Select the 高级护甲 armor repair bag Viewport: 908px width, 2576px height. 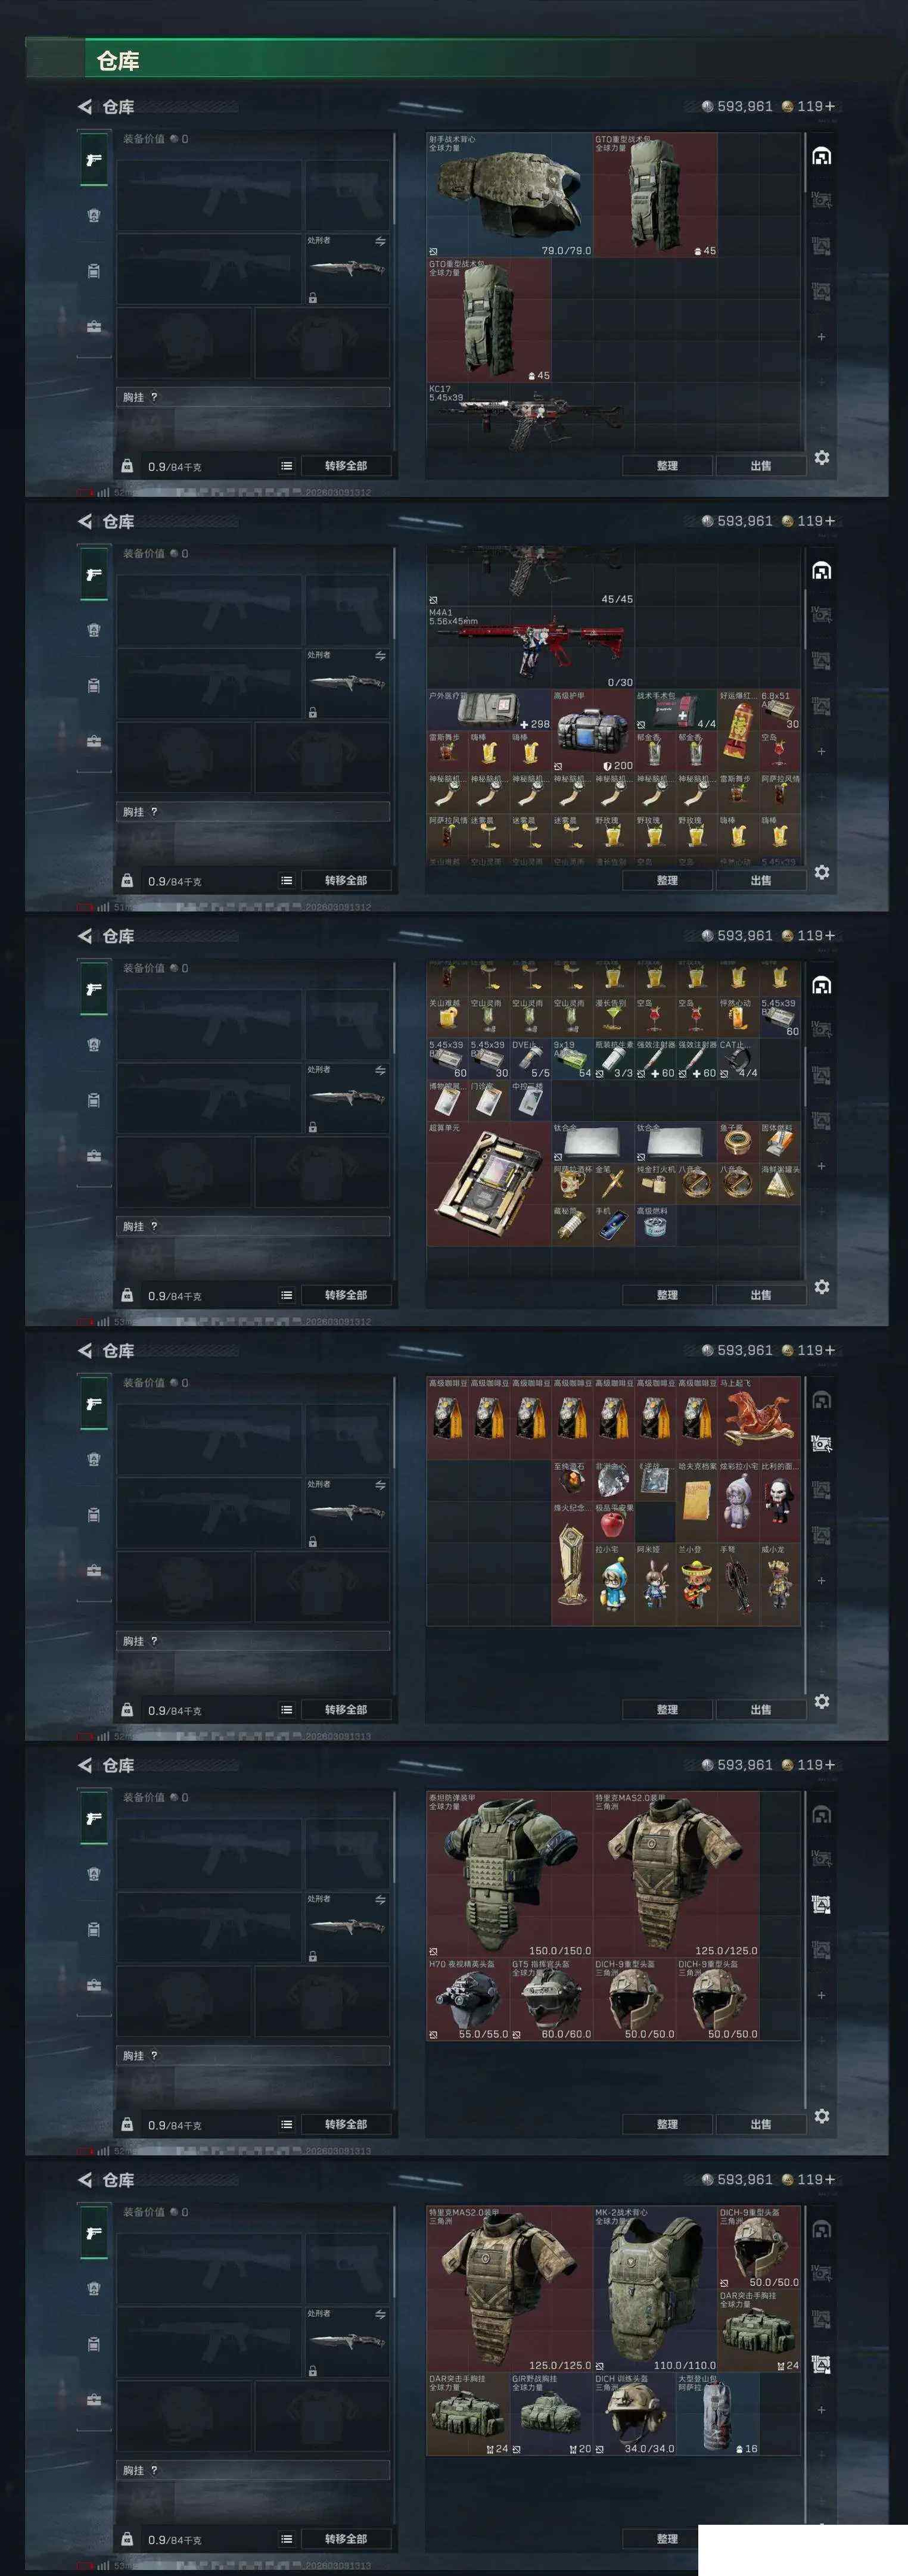593,730
